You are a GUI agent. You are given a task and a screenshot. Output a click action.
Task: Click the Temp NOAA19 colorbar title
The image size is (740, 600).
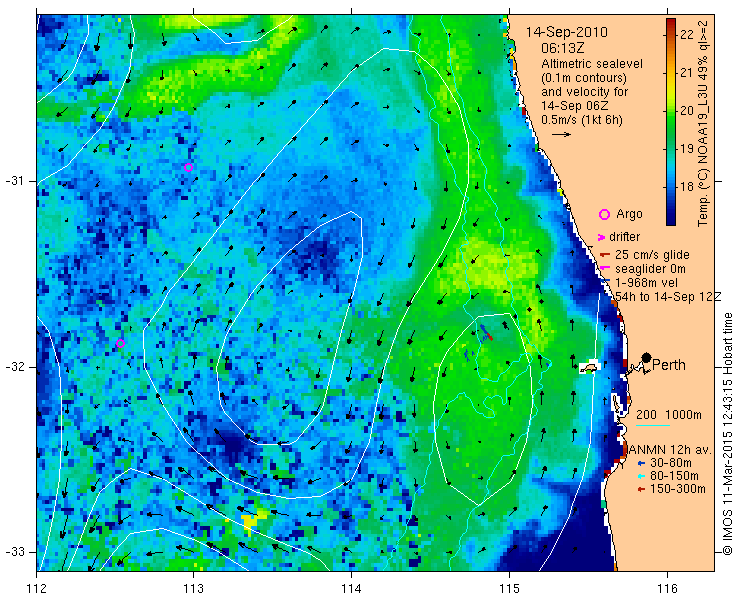click(703, 123)
